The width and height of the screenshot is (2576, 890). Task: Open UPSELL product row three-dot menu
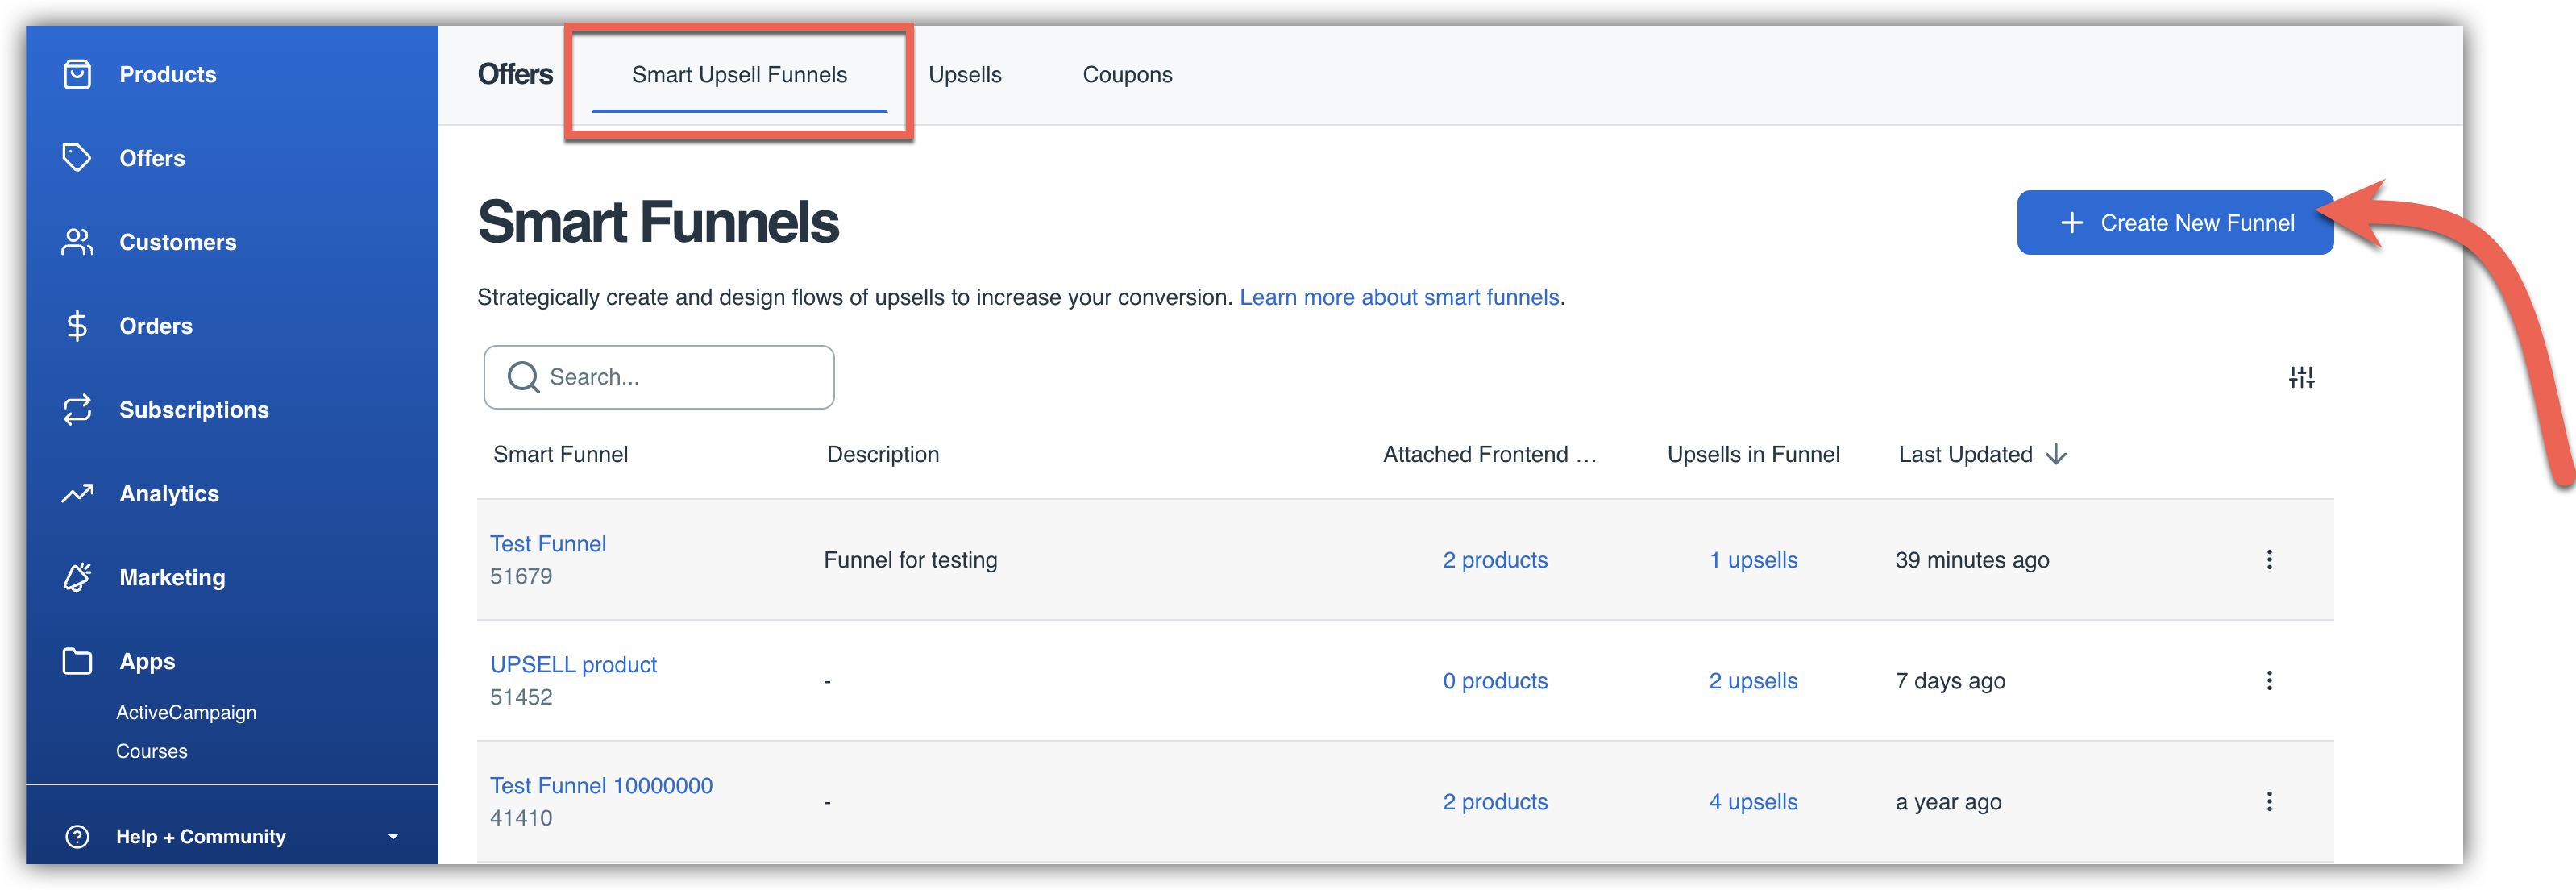click(2269, 680)
